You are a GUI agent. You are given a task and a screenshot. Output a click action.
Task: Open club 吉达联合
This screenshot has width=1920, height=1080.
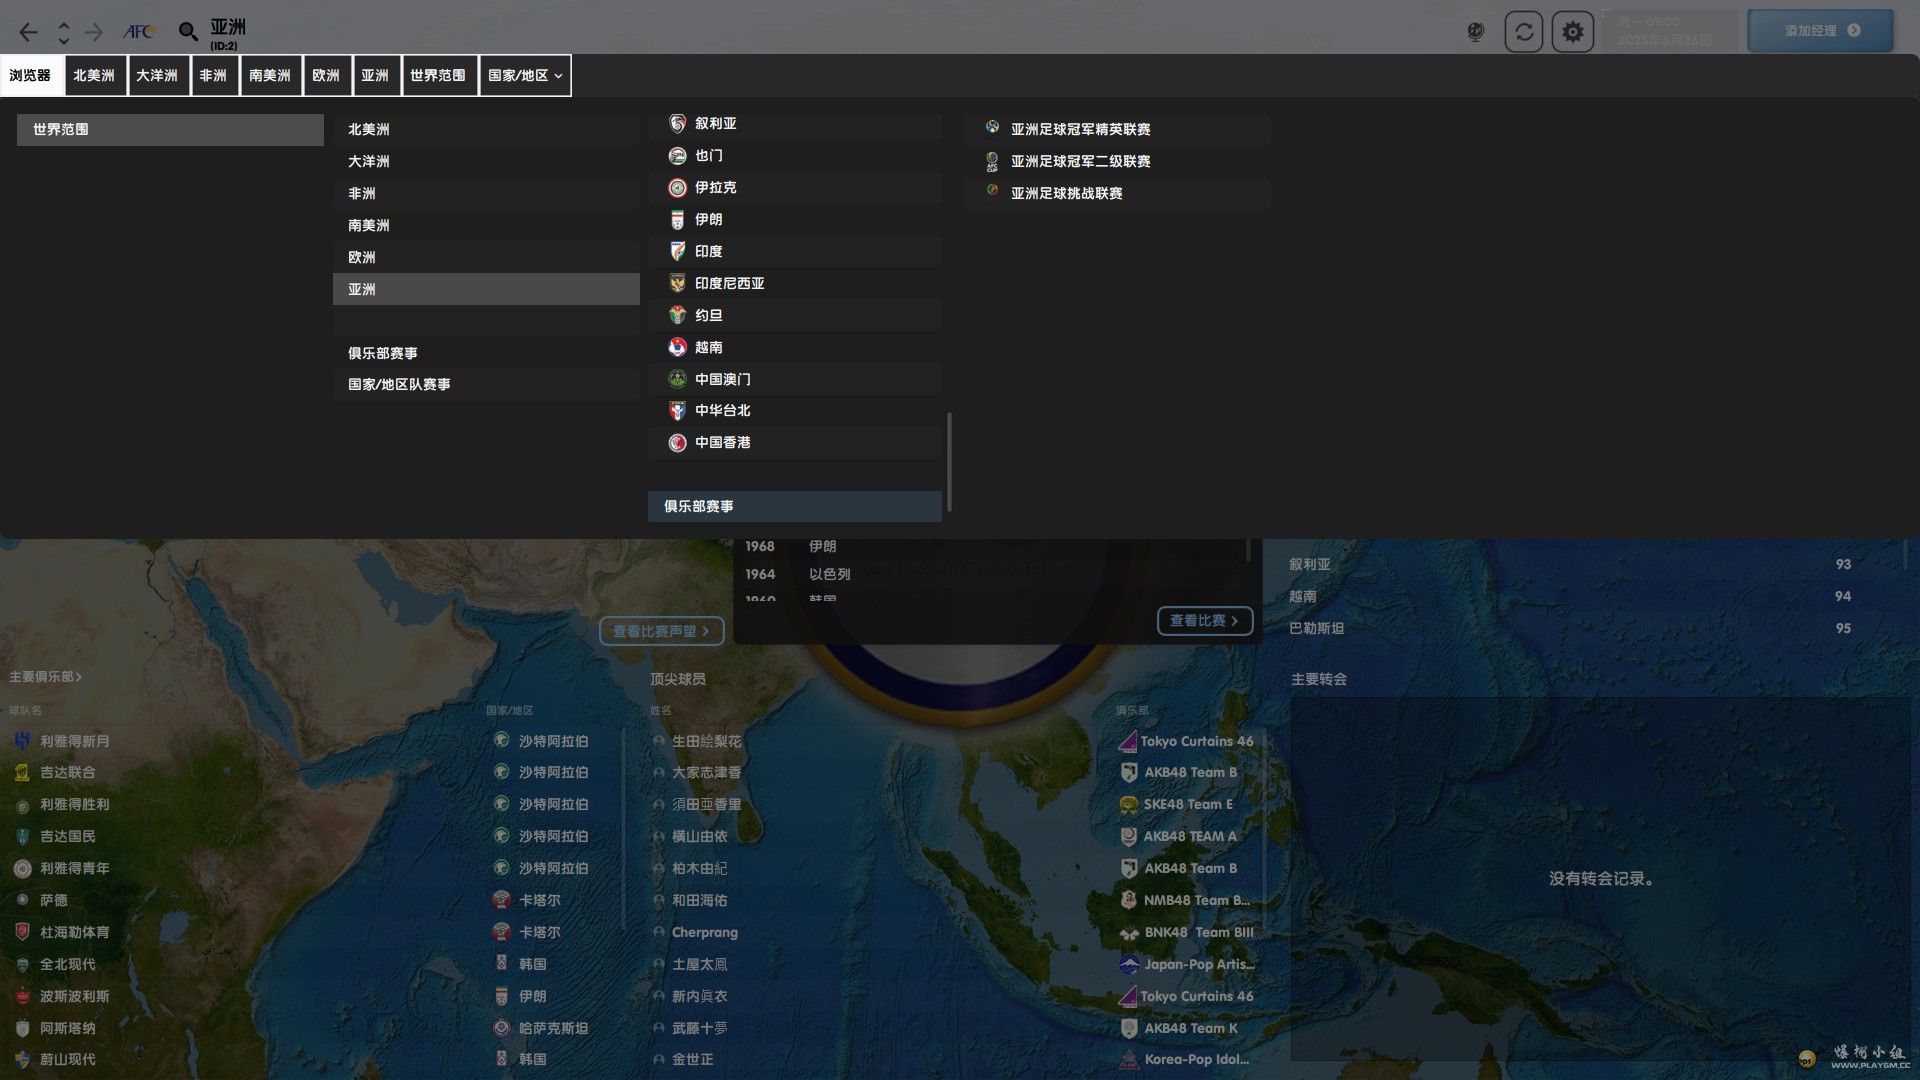(68, 772)
